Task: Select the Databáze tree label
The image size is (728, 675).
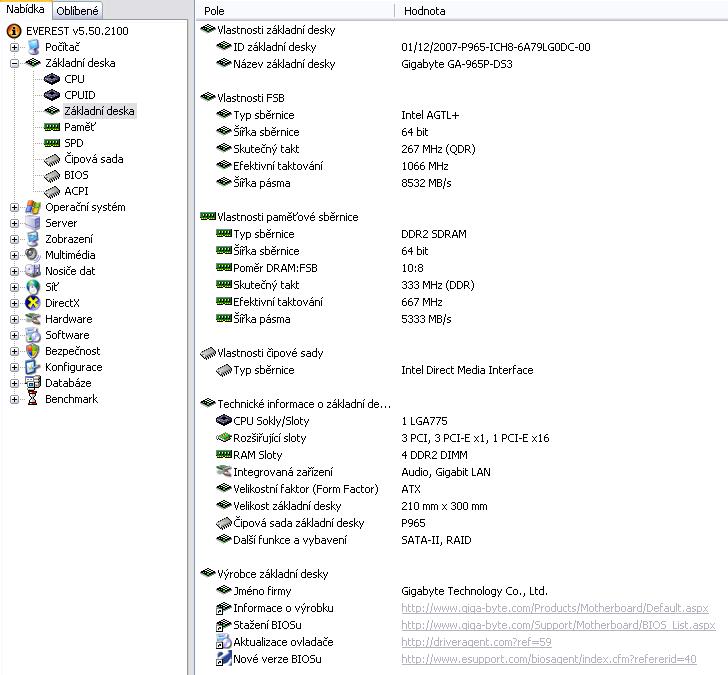Action: click(x=68, y=383)
